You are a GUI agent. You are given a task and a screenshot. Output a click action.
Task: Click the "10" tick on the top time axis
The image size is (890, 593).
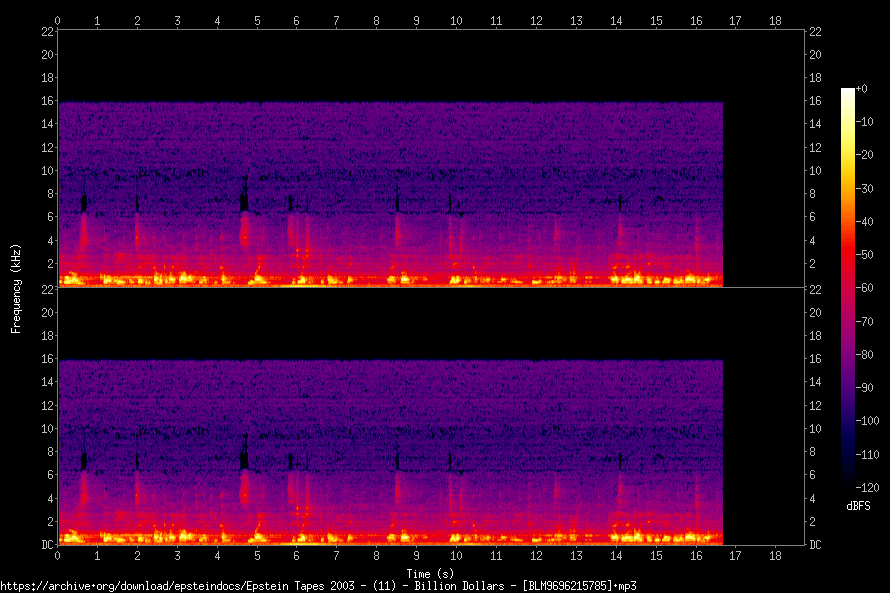456,20
